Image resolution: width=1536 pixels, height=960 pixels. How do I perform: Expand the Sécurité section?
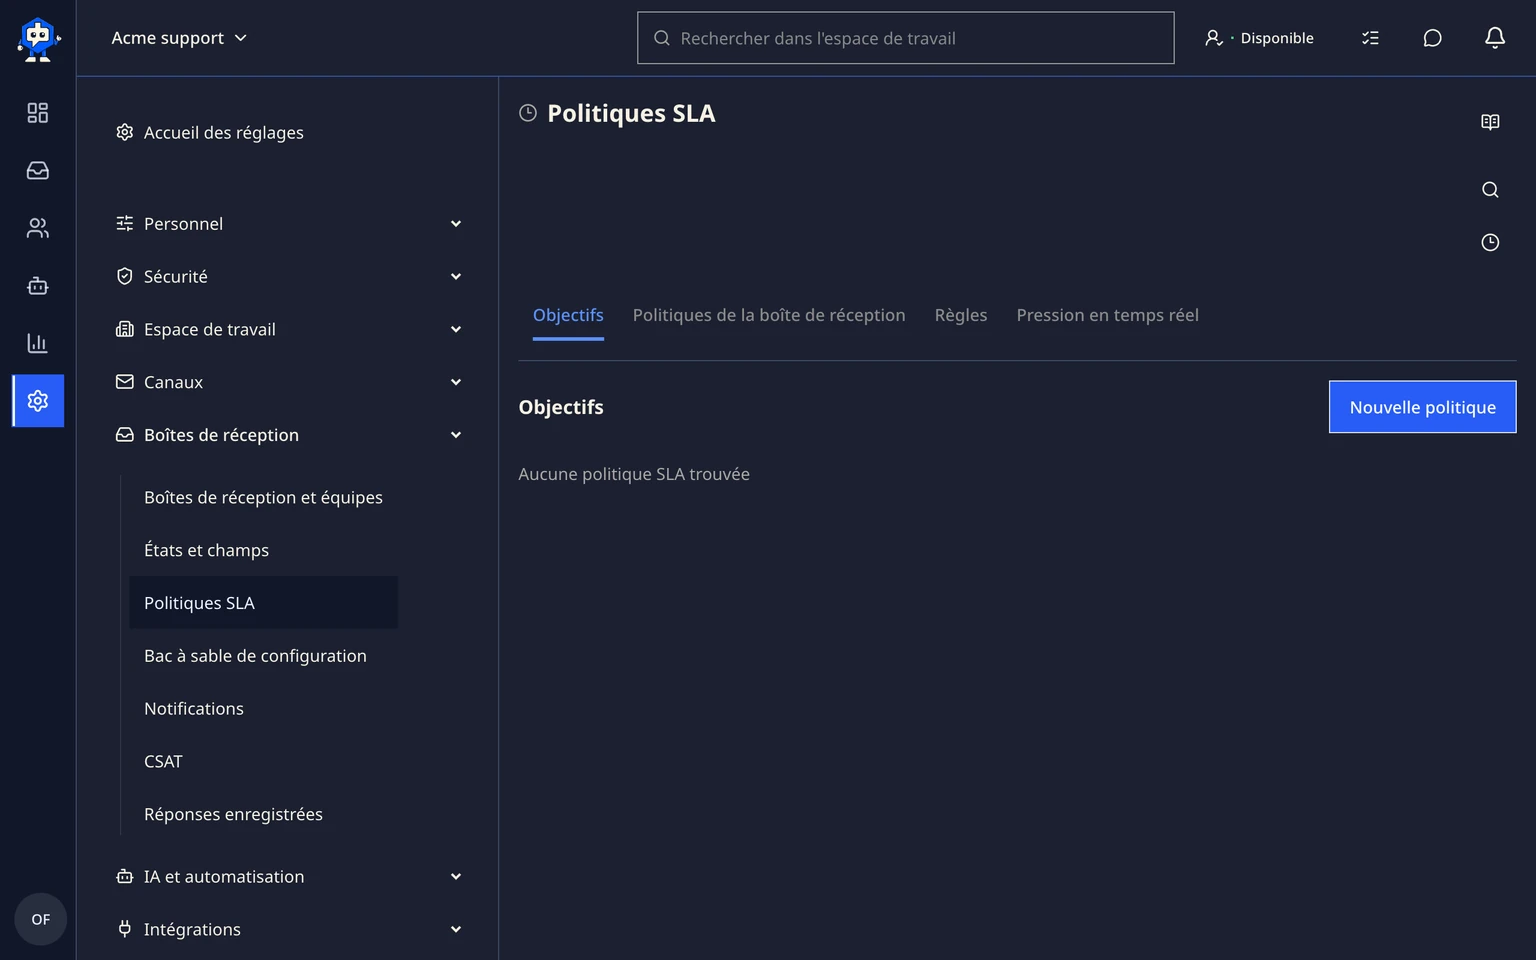coord(289,277)
